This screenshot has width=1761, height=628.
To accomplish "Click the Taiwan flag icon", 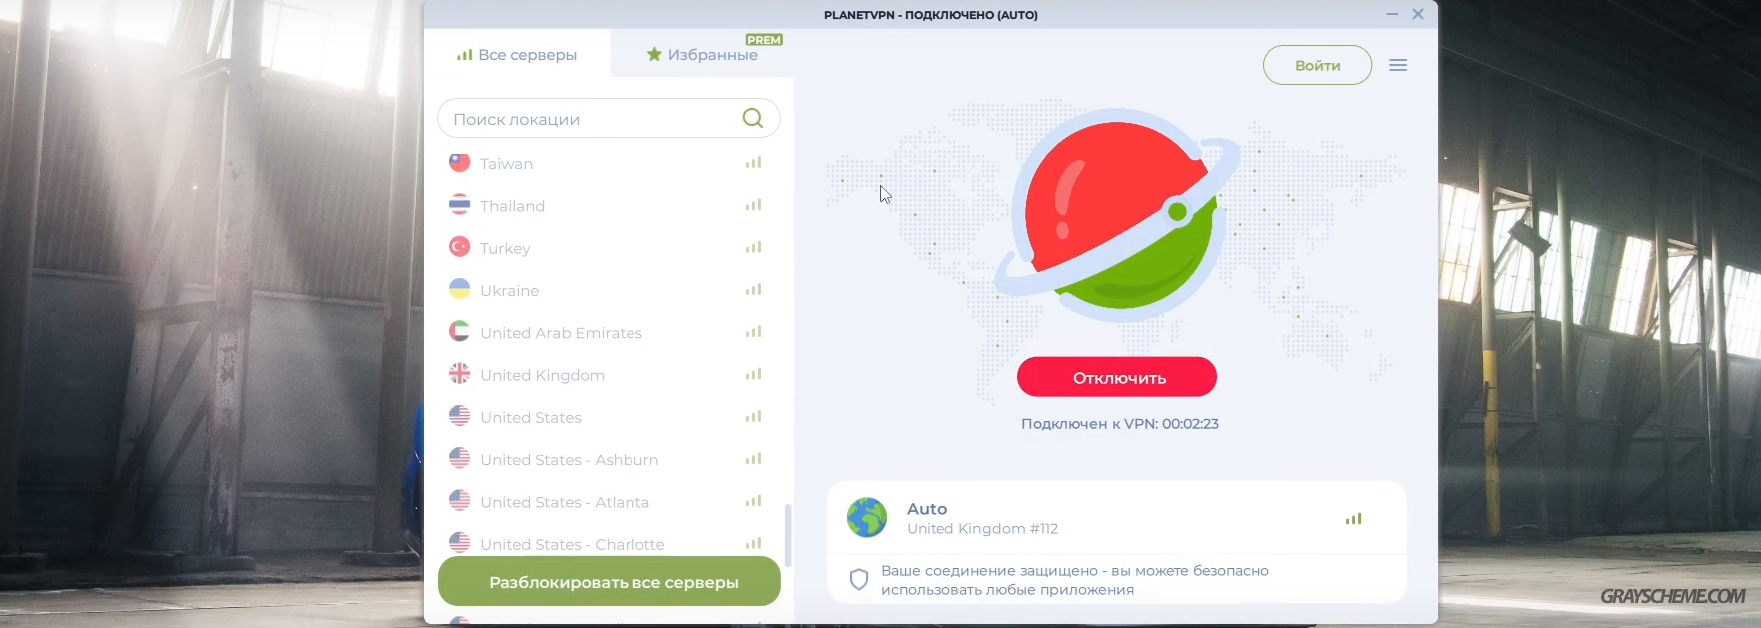I will [x=459, y=162].
